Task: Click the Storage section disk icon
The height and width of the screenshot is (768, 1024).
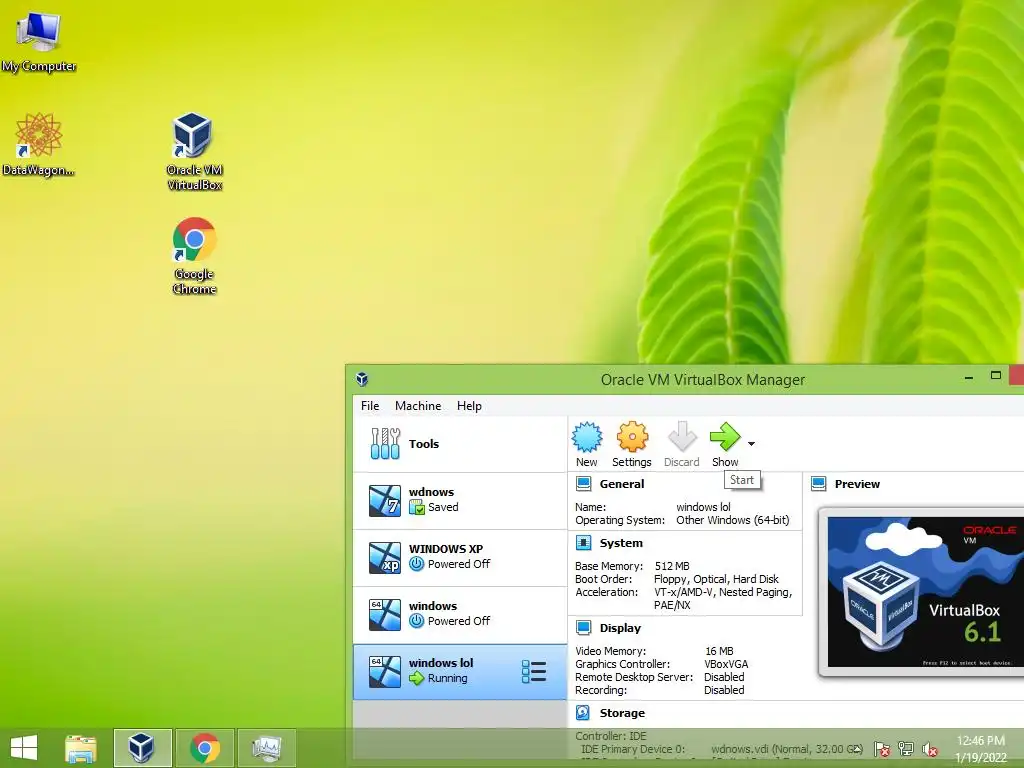Action: pos(583,712)
